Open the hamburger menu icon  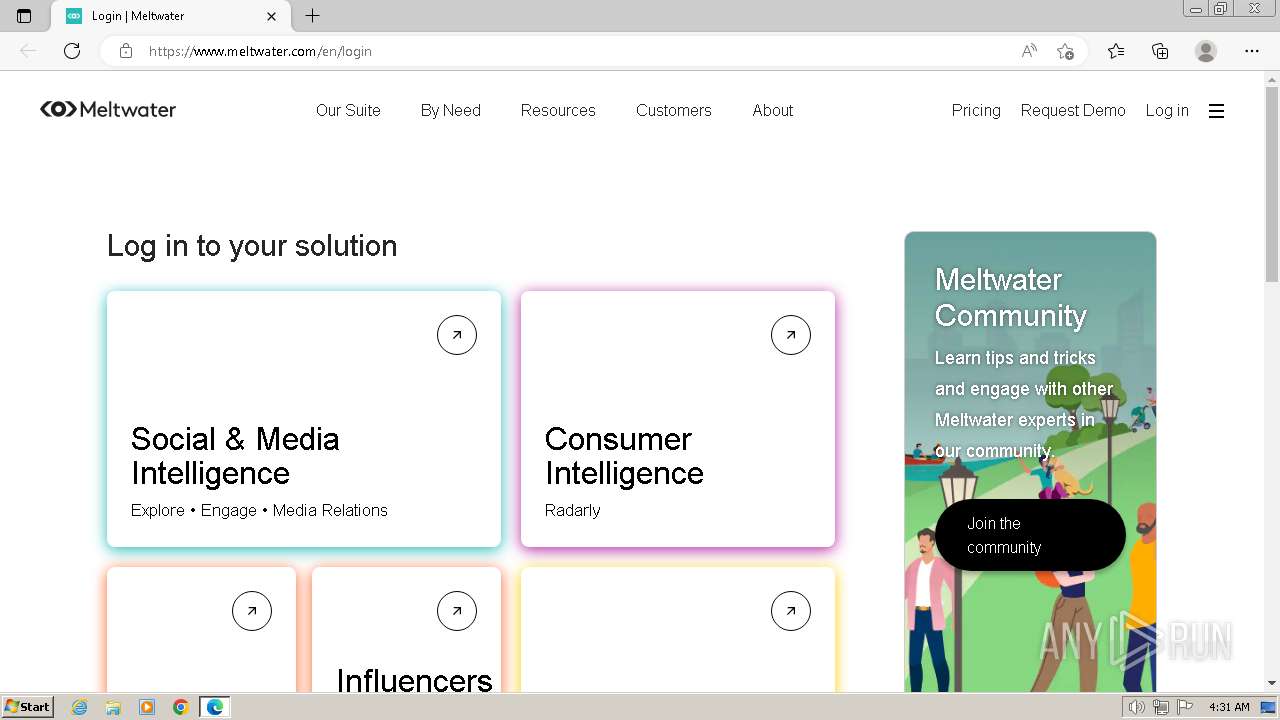[x=1216, y=111]
